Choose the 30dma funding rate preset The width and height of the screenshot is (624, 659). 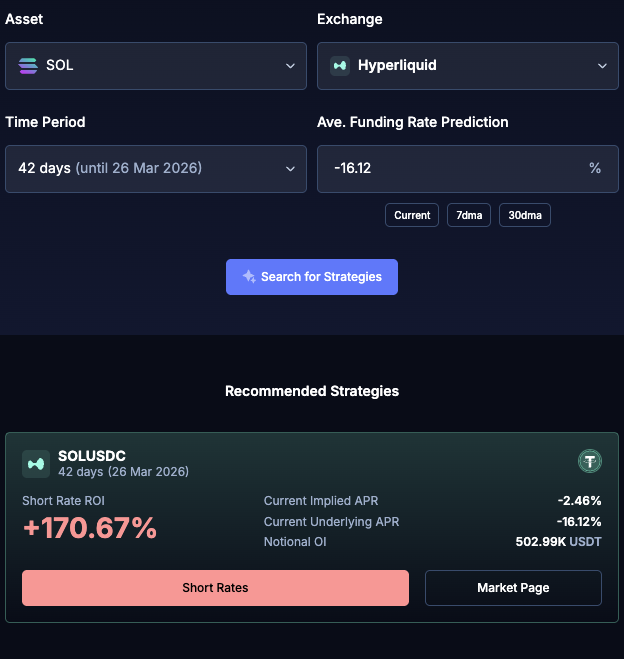(525, 215)
